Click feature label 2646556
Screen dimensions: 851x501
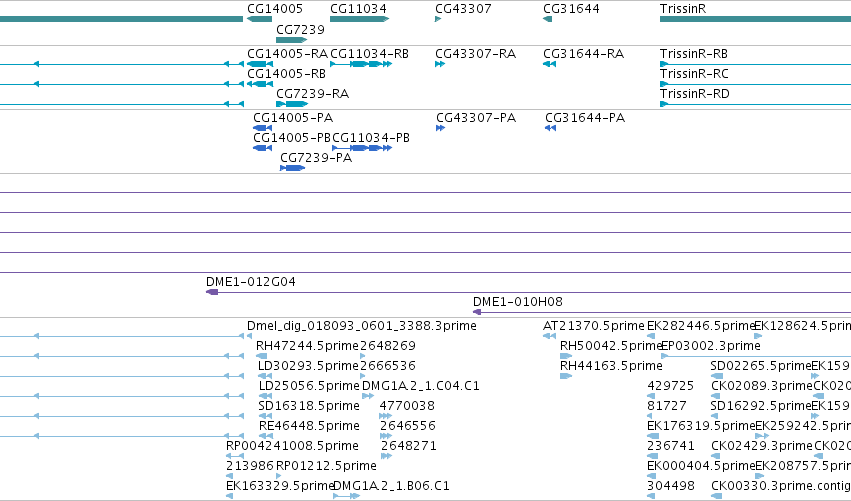coord(408,426)
